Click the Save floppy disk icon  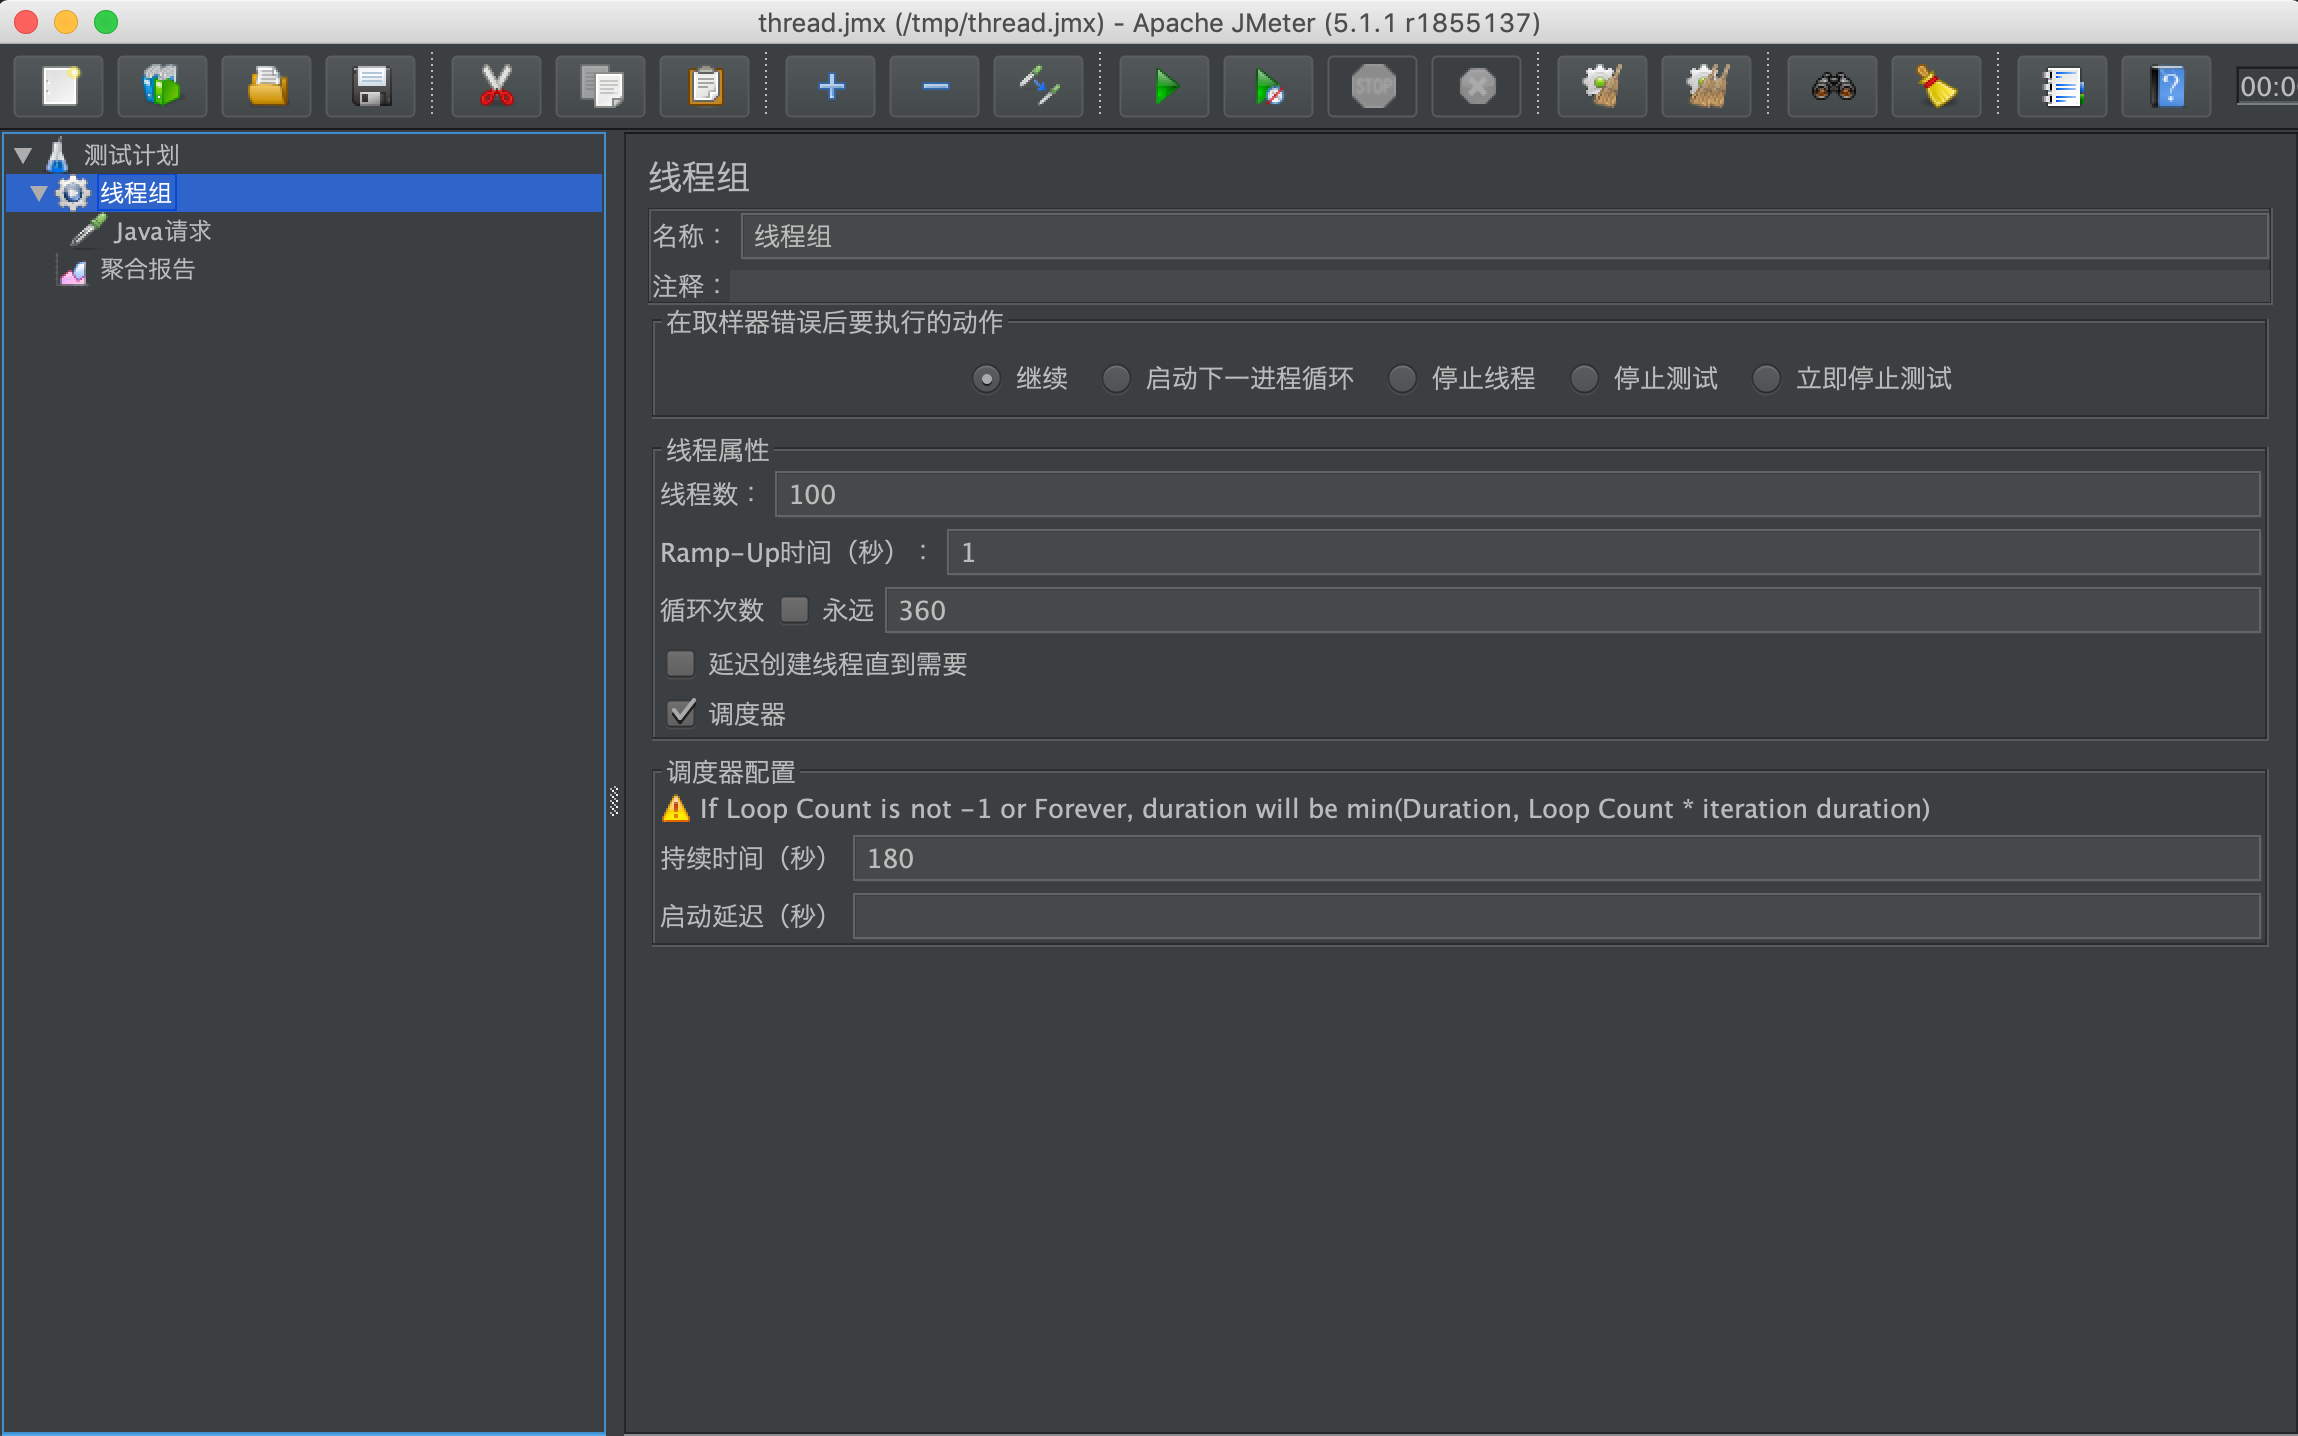pyautogui.click(x=371, y=87)
